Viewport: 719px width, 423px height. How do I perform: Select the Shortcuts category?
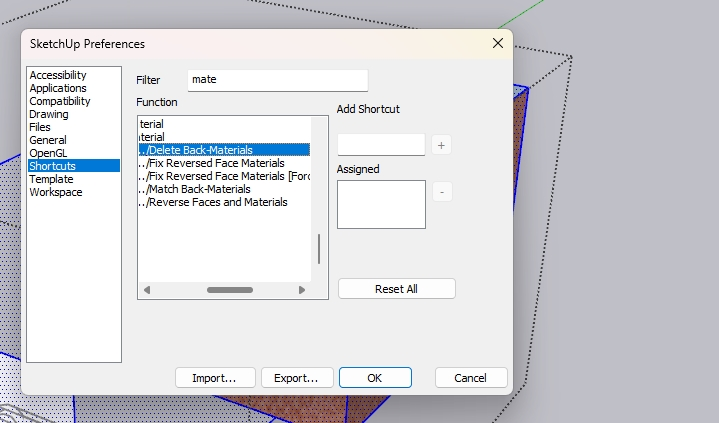pos(74,166)
